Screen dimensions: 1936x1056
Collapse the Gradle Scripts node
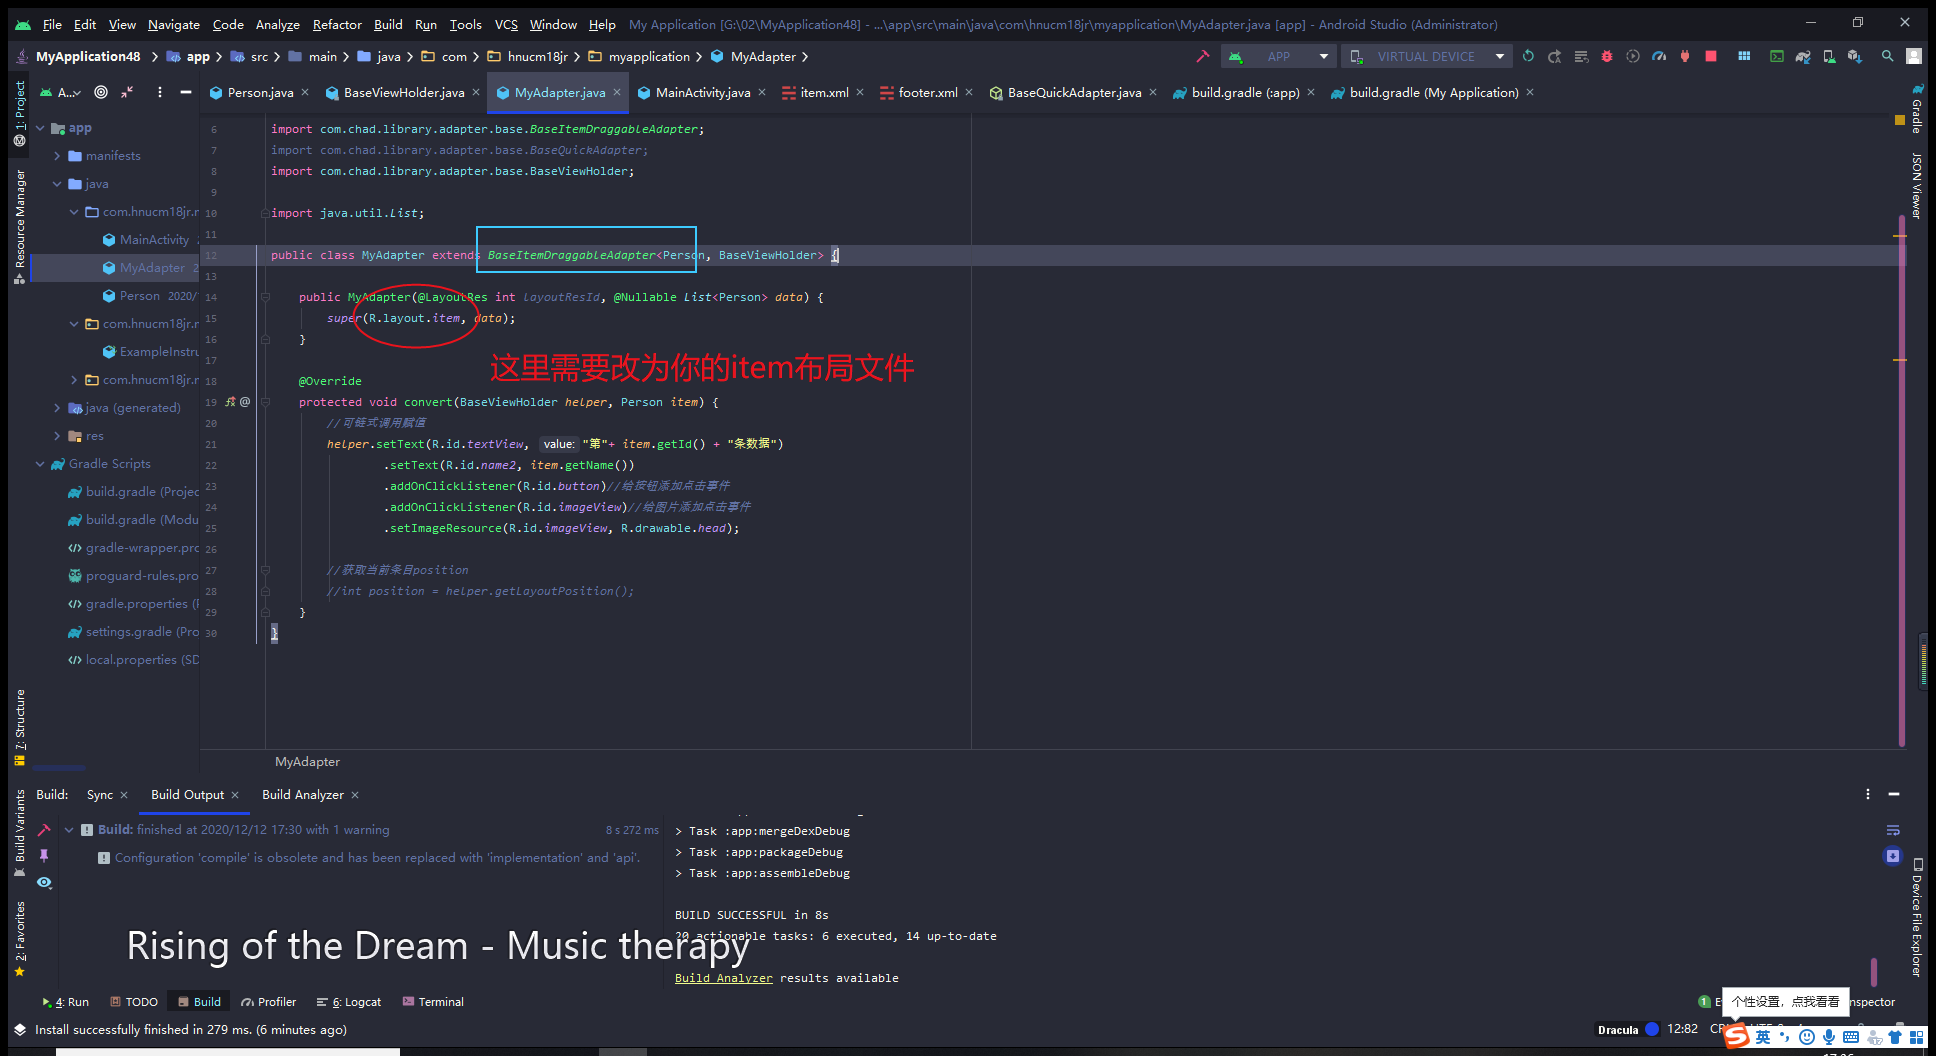tap(41, 464)
